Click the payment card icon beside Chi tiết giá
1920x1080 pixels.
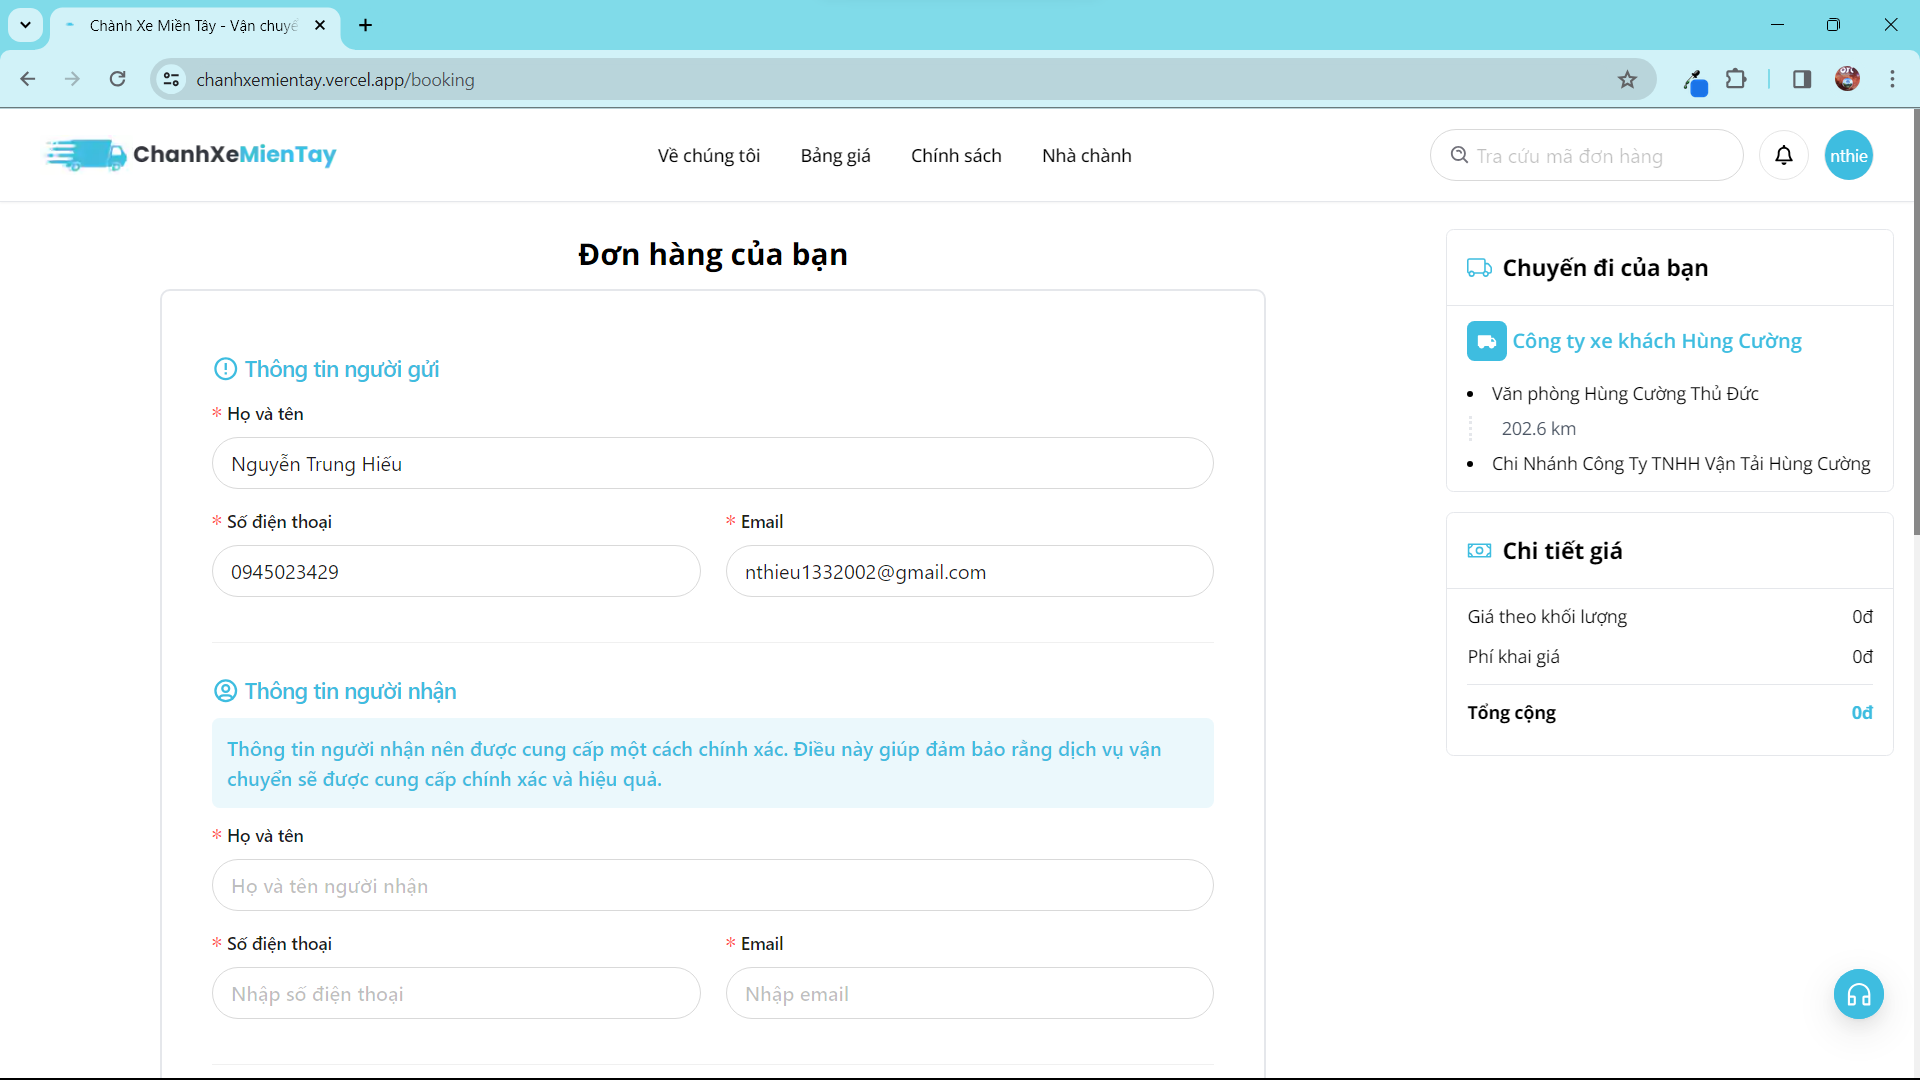1480,550
